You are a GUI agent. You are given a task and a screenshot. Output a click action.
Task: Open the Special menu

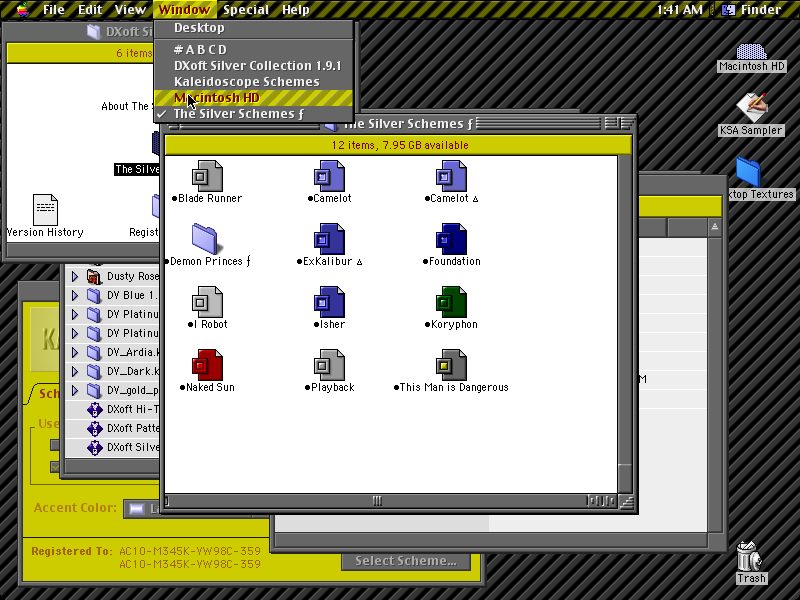pos(245,10)
